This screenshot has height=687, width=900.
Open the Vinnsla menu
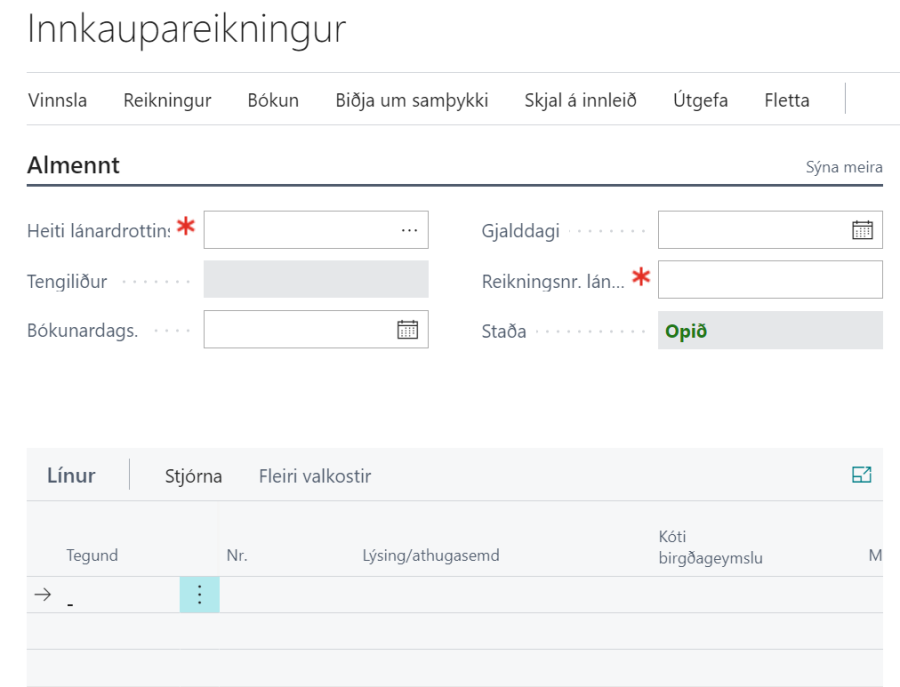coord(57,100)
